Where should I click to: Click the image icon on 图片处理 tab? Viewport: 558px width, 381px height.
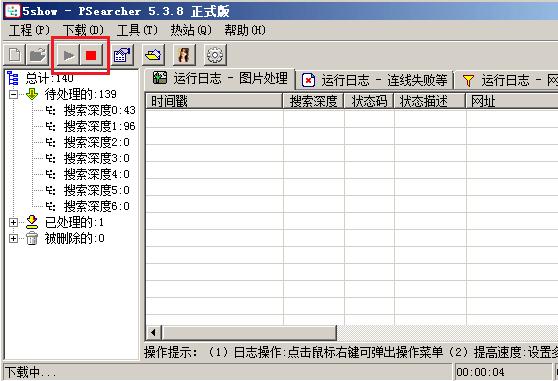(x=160, y=78)
